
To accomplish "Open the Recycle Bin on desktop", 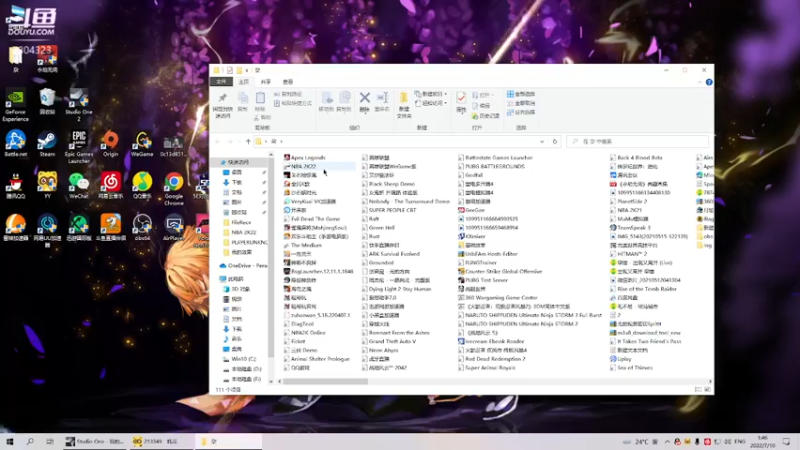I will pos(47,102).
